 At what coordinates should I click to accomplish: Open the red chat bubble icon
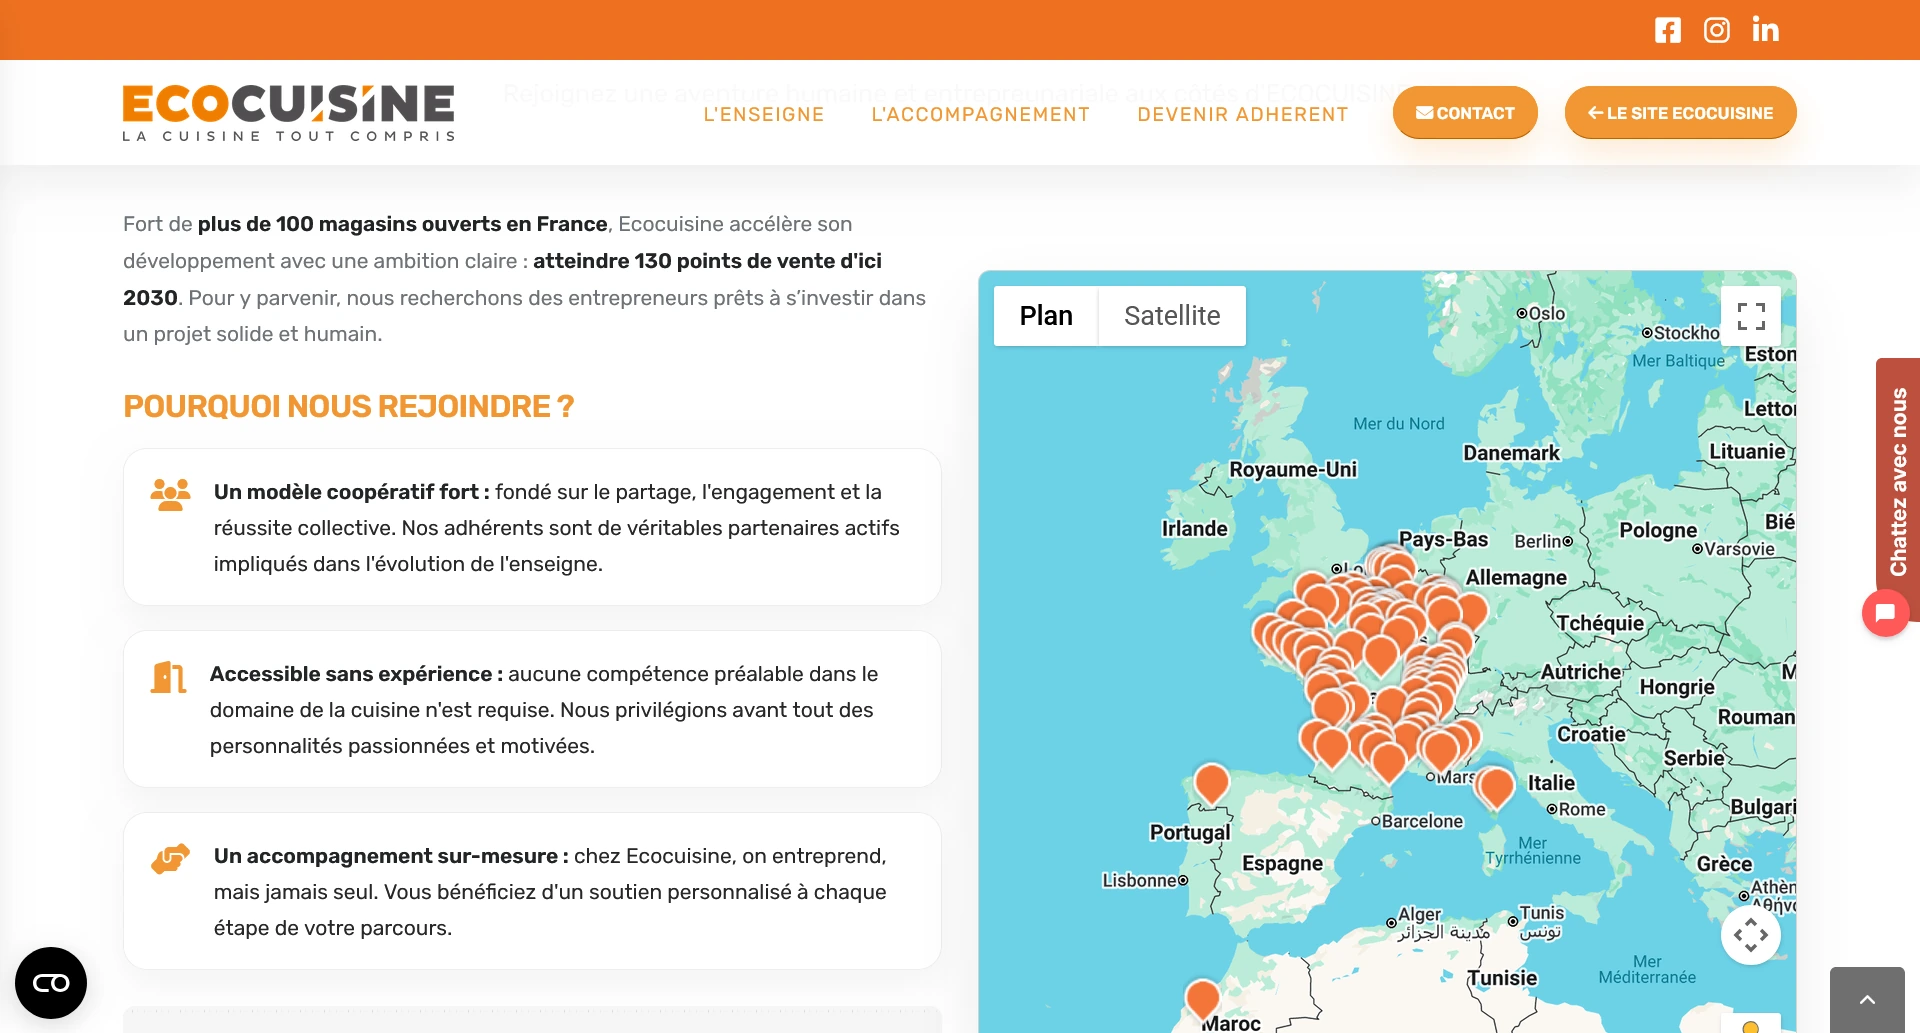1886,612
